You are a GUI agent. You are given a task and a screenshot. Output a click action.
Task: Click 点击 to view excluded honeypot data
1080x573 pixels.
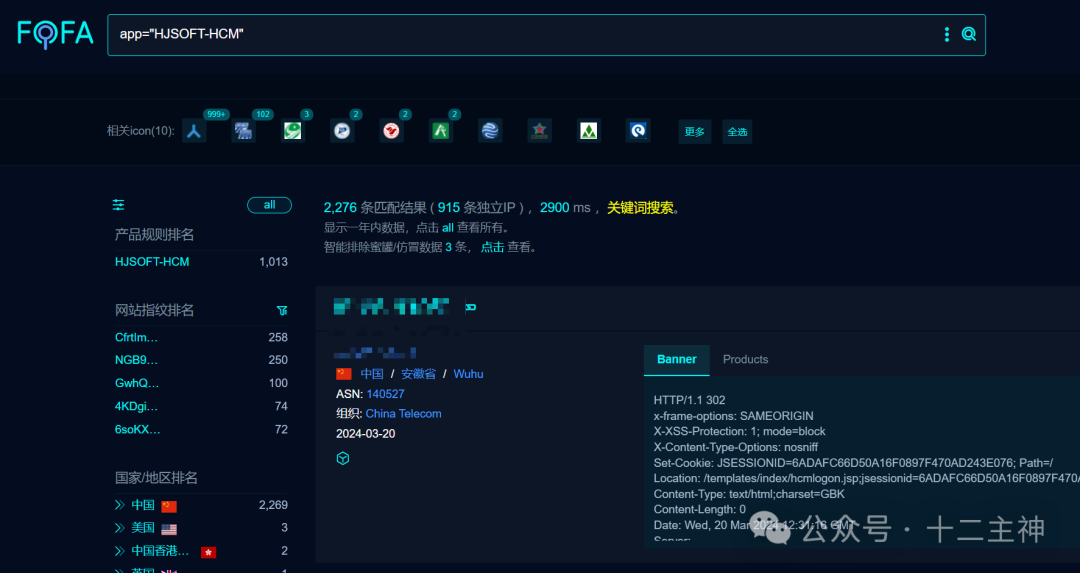click(492, 247)
